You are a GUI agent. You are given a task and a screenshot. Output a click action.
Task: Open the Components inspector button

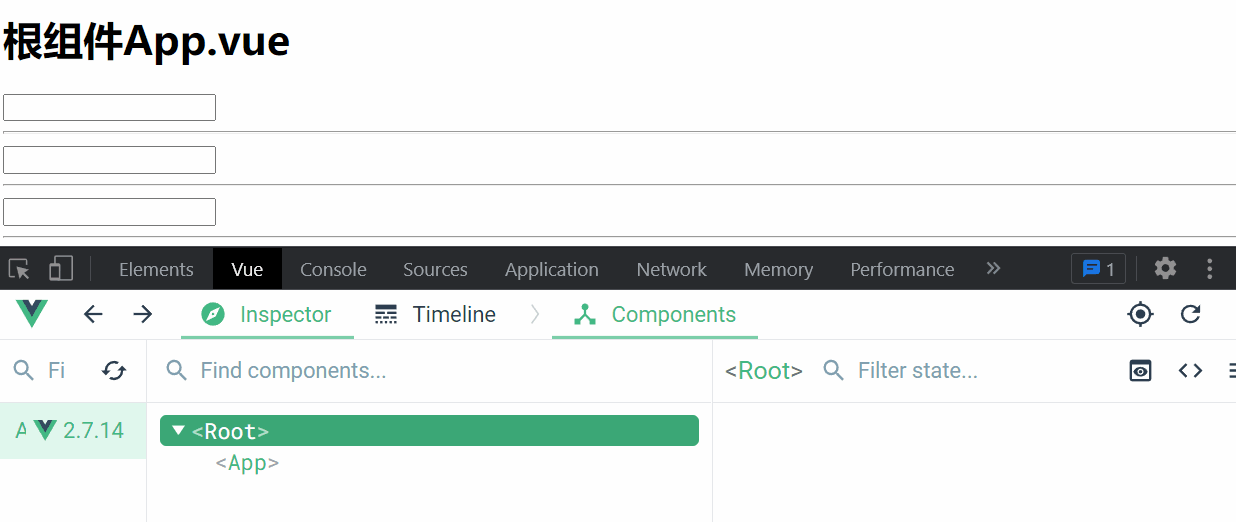click(x=655, y=314)
